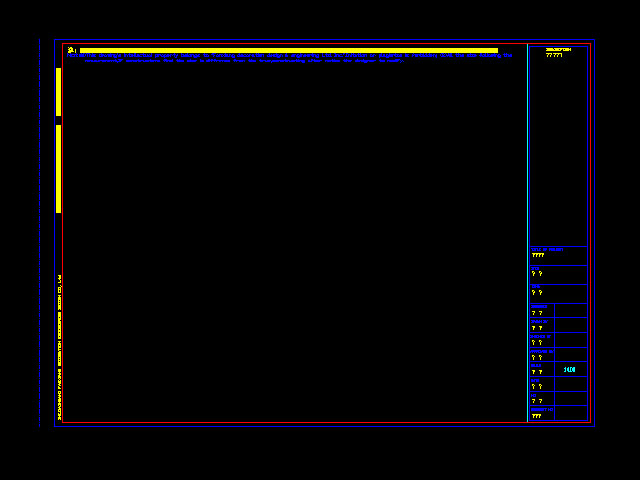Screen dimensions: 640x480
Task: Click the second yellow field under TITLE OF PROJECT value
Action: tap(537, 274)
